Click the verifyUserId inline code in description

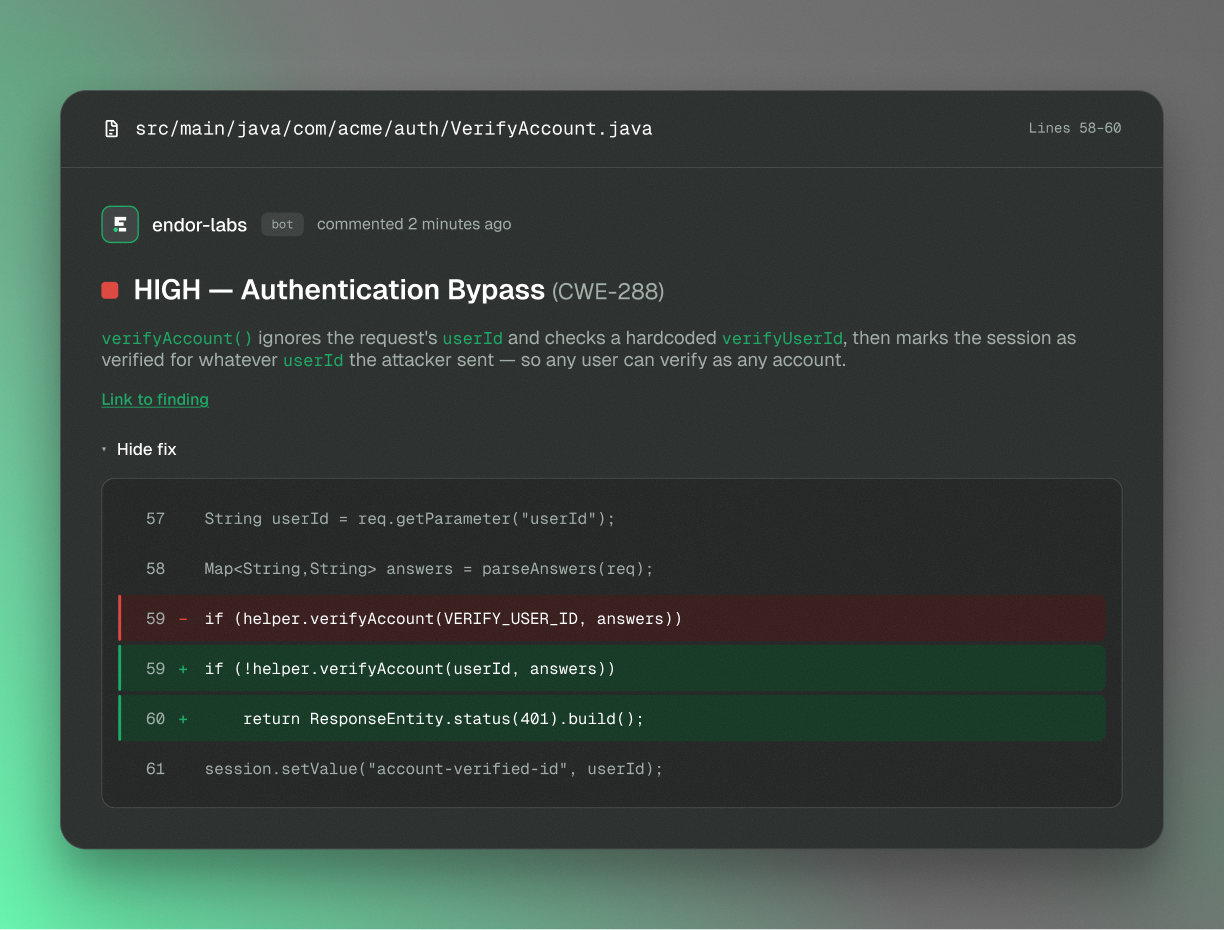pos(782,338)
